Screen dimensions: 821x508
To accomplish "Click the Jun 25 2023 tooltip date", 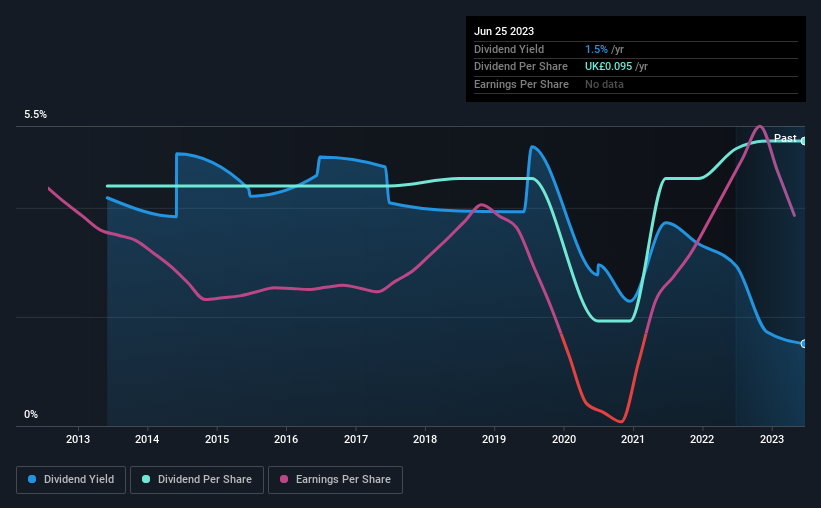I will coord(504,31).
